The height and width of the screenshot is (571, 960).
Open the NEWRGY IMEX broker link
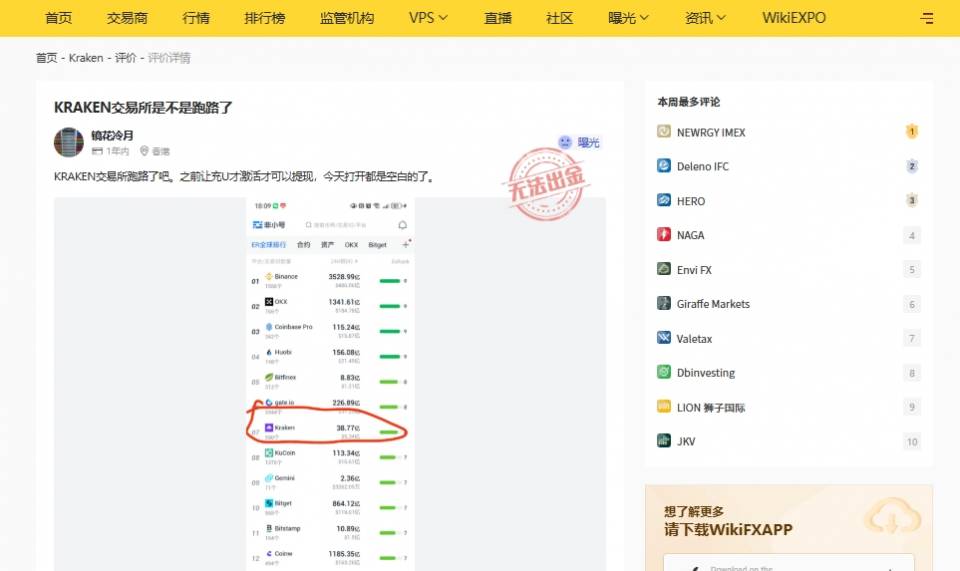(x=711, y=132)
